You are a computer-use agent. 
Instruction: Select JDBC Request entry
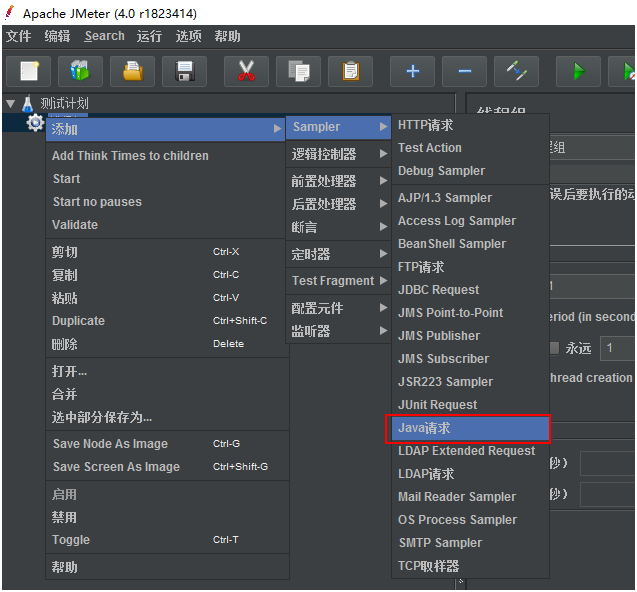(470, 290)
